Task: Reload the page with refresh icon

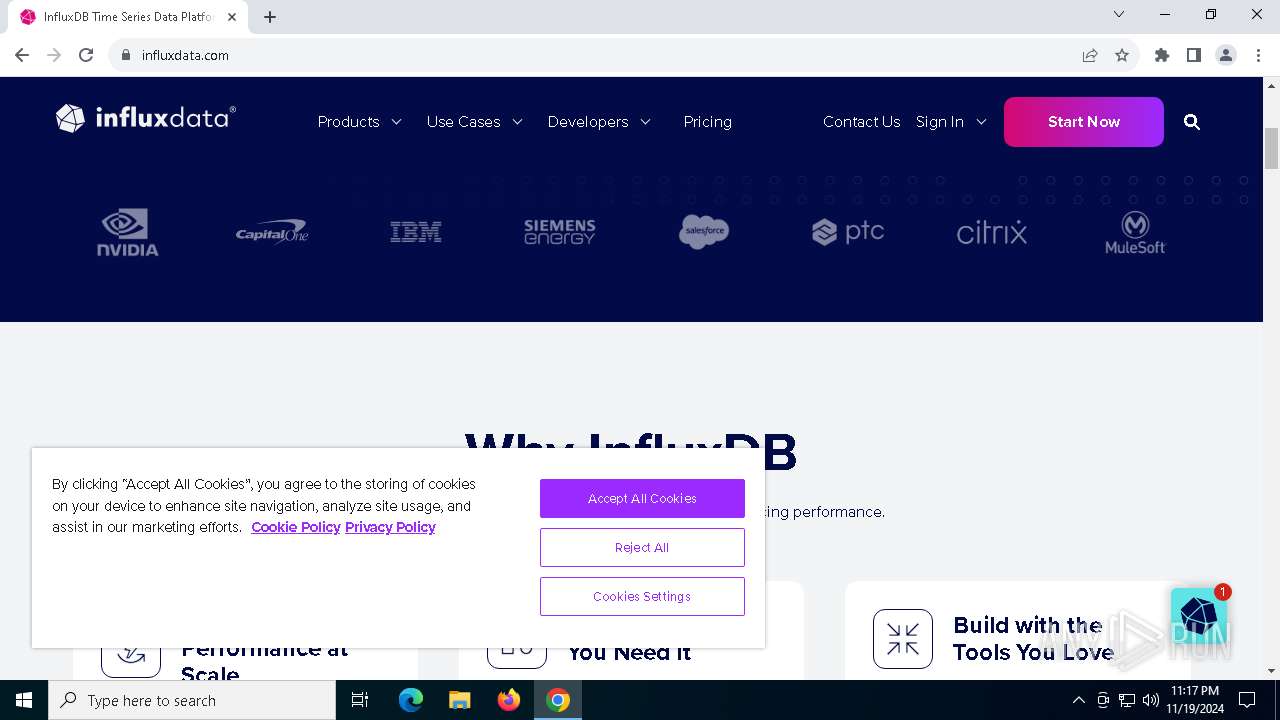Action: [86, 55]
